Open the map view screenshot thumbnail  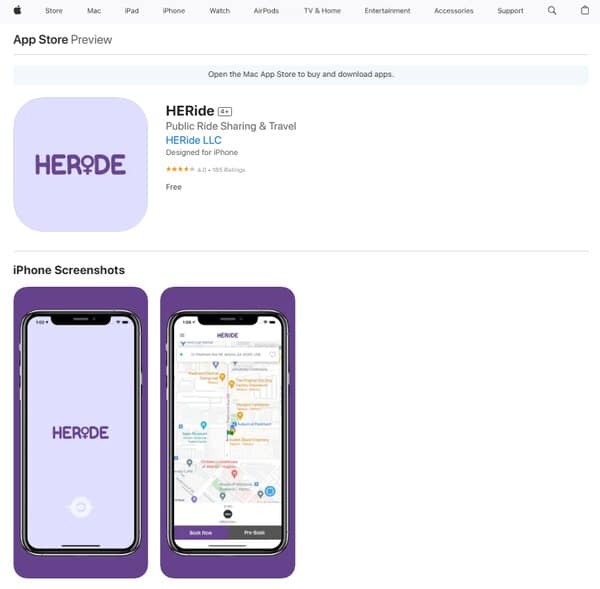click(228, 432)
